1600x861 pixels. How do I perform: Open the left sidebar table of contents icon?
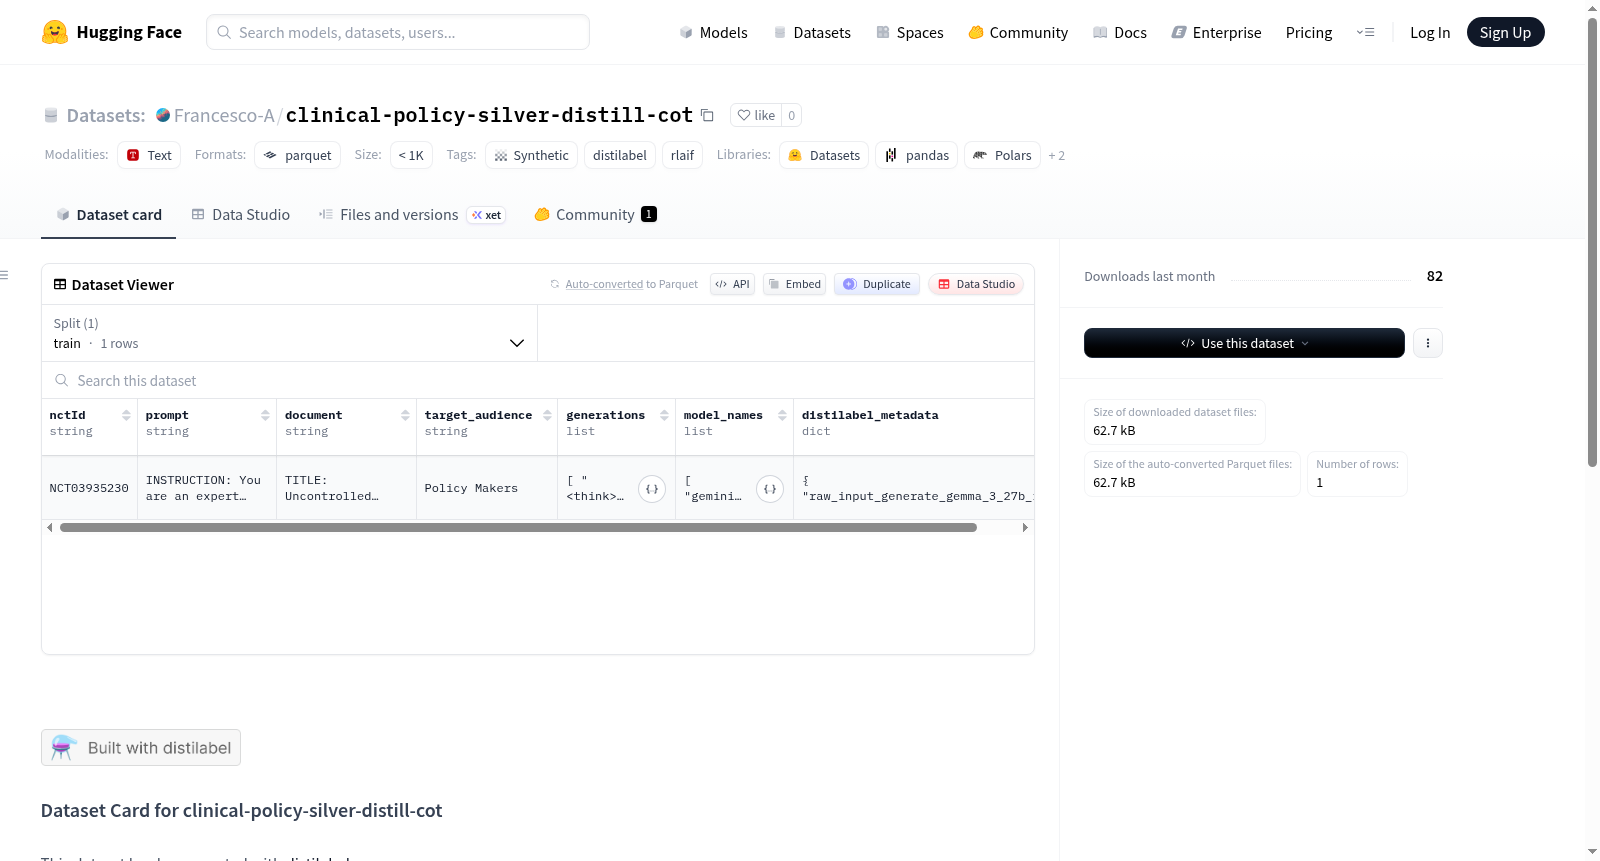tap(4, 275)
